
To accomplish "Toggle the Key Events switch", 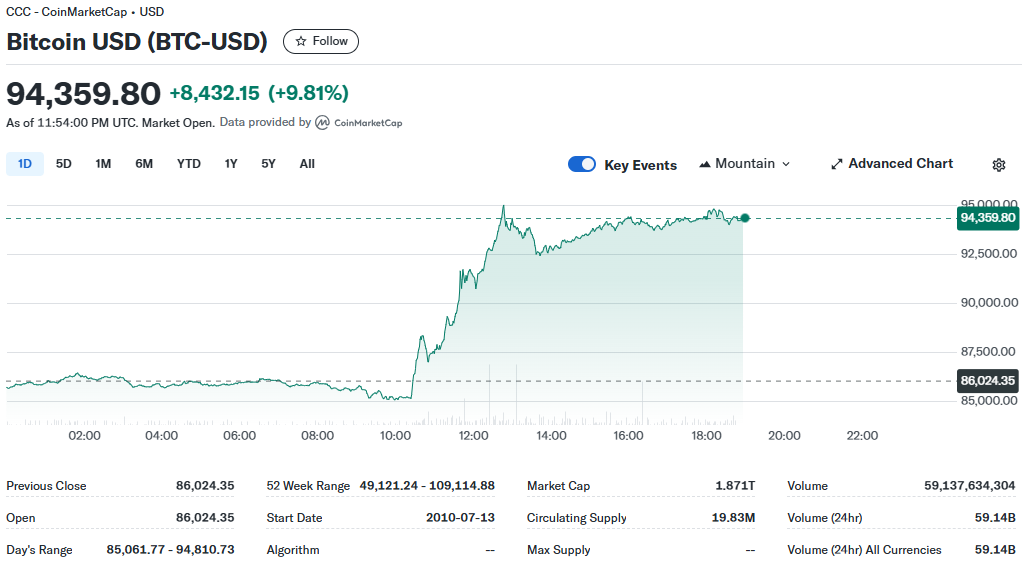I will pos(582,165).
